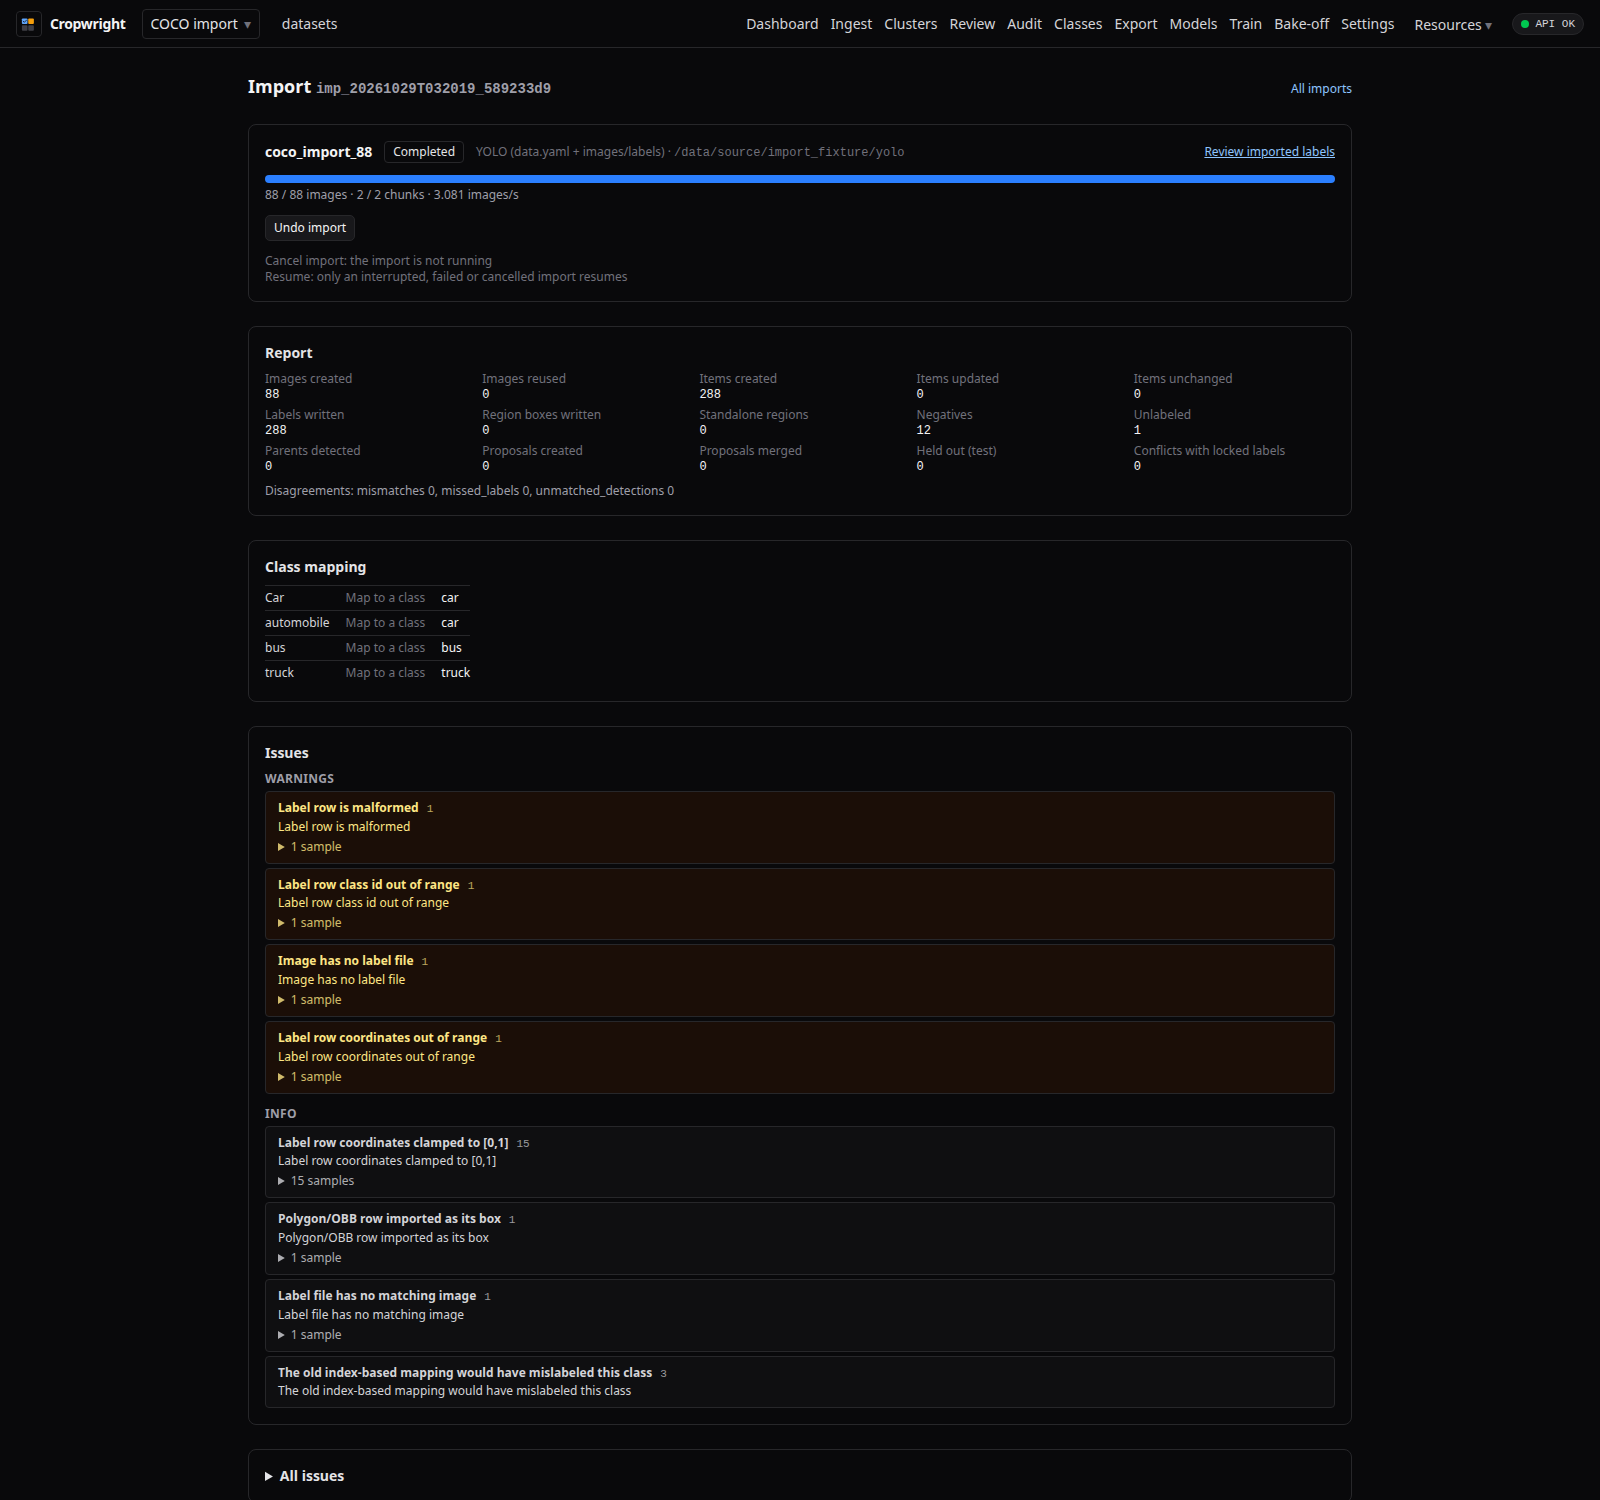Expand the 15 samples for clamped coordinates
The width and height of the screenshot is (1600, 1500).
click(x=316, y=1181)
